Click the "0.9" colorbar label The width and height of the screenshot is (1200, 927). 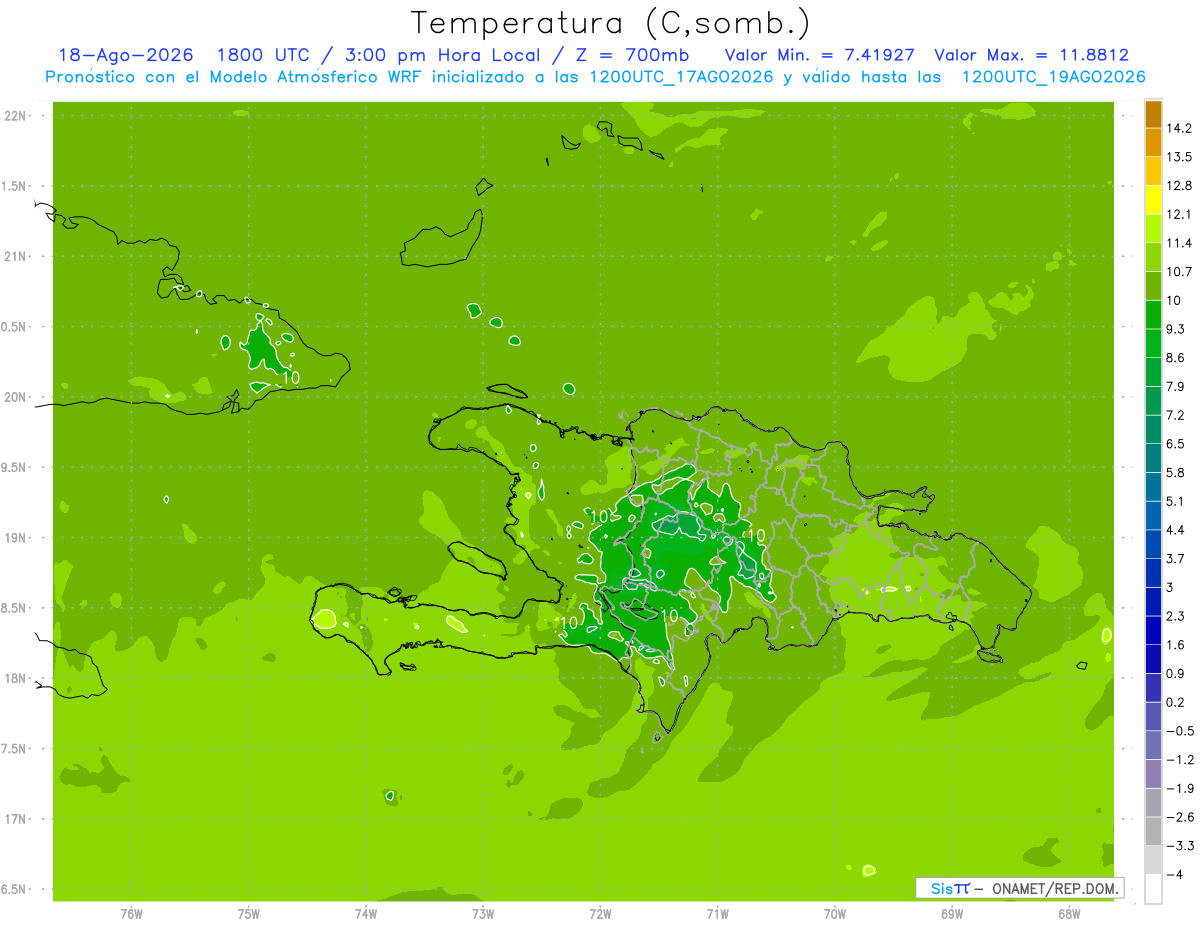pos(1177,674)
